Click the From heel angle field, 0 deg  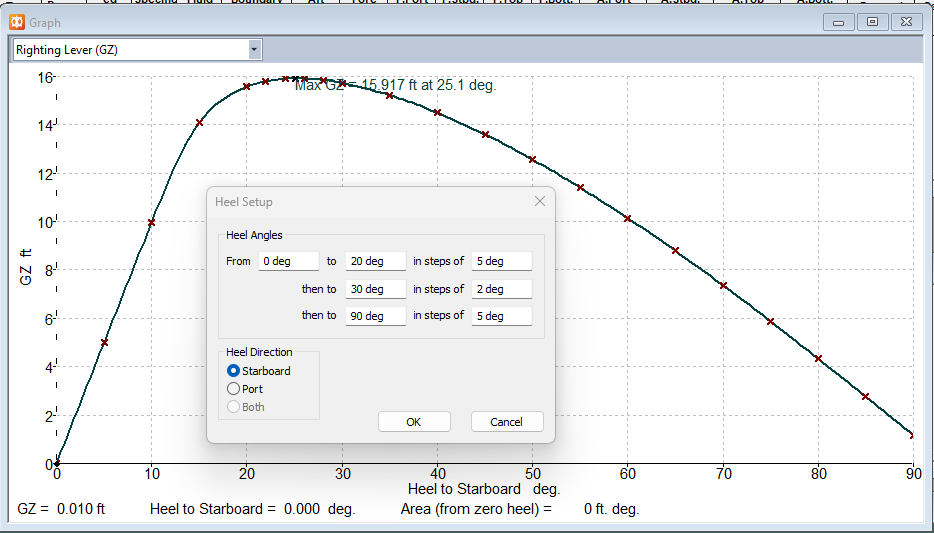289,261
